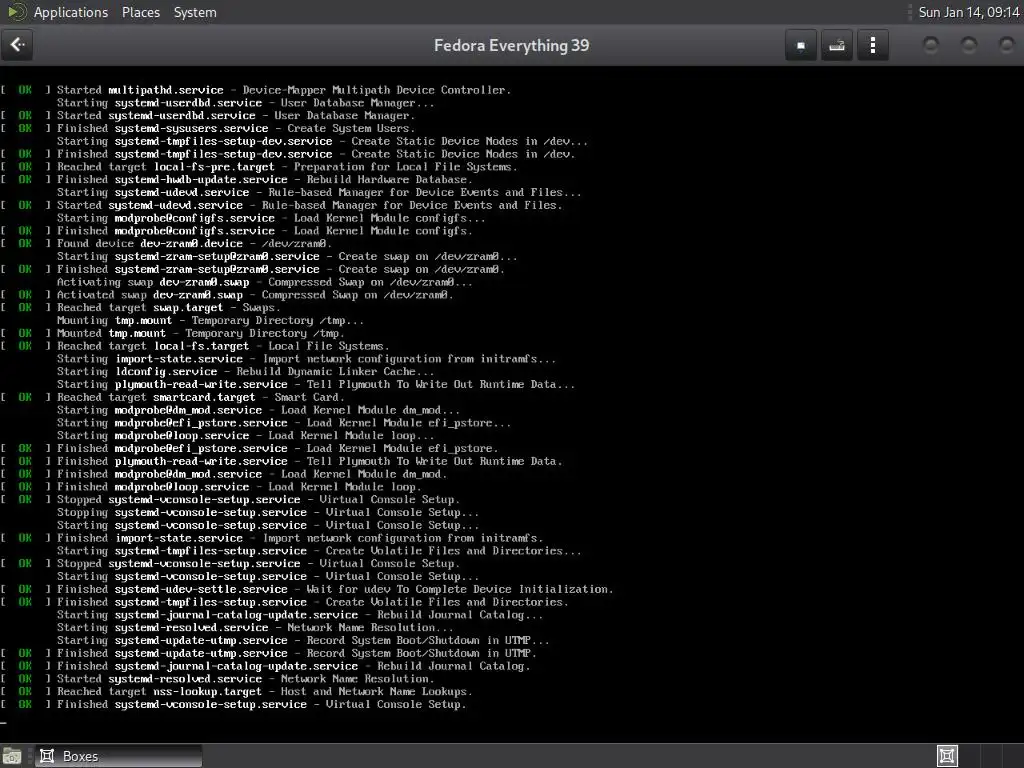Image resolution: width=1024 pixels, height=768 pixels.
Task: Open the clock showing Sun Jan 14, 09:14
Action: [968, 12]
